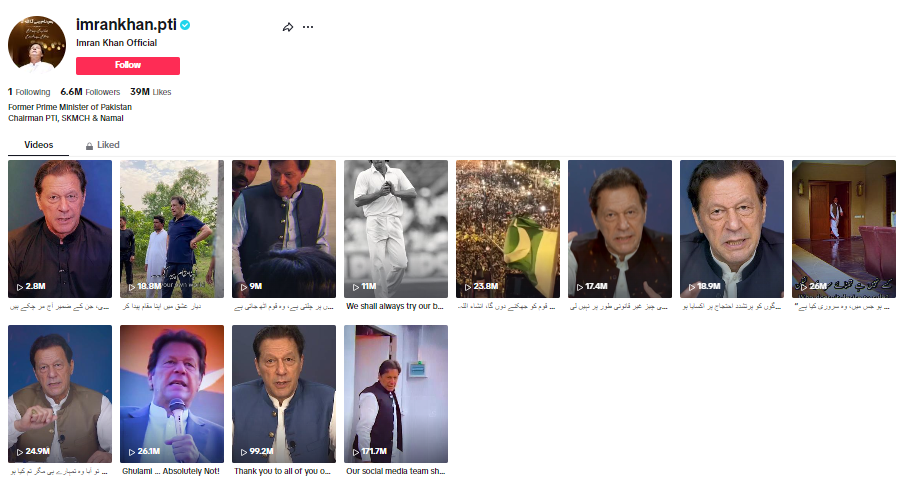Switch to the Videos tab
This screenshot has width=907, height=498.
(38, 145)
